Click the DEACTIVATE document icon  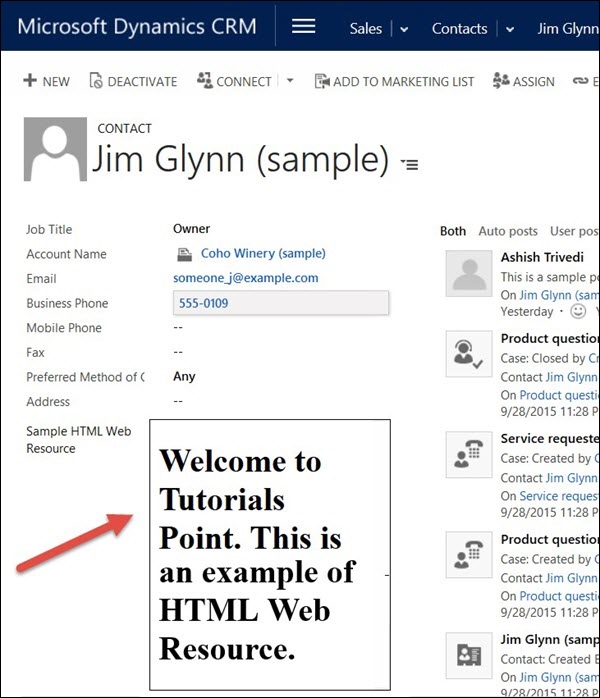click(x=96, y=81)
